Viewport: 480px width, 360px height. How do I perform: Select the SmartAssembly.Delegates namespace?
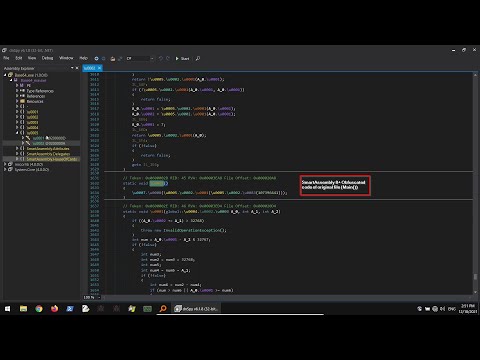click(48, 154)
